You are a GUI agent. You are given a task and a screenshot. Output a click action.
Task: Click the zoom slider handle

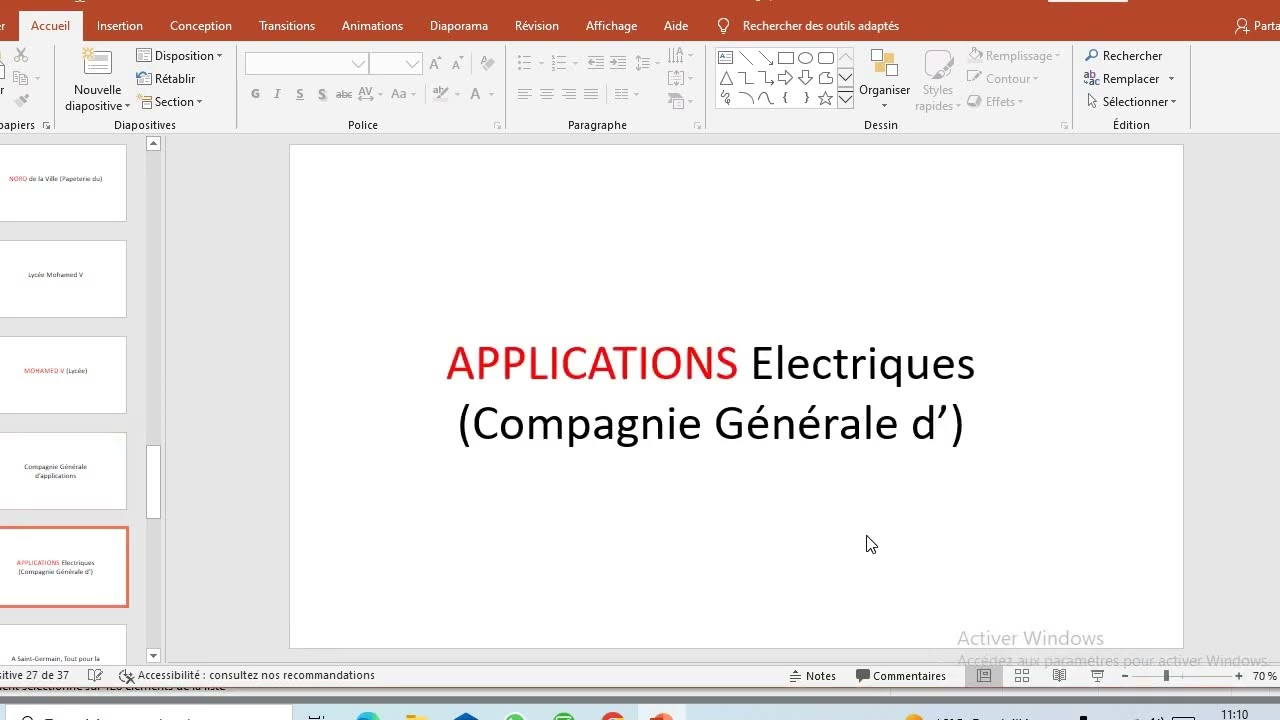click(x=1166, y=676)
